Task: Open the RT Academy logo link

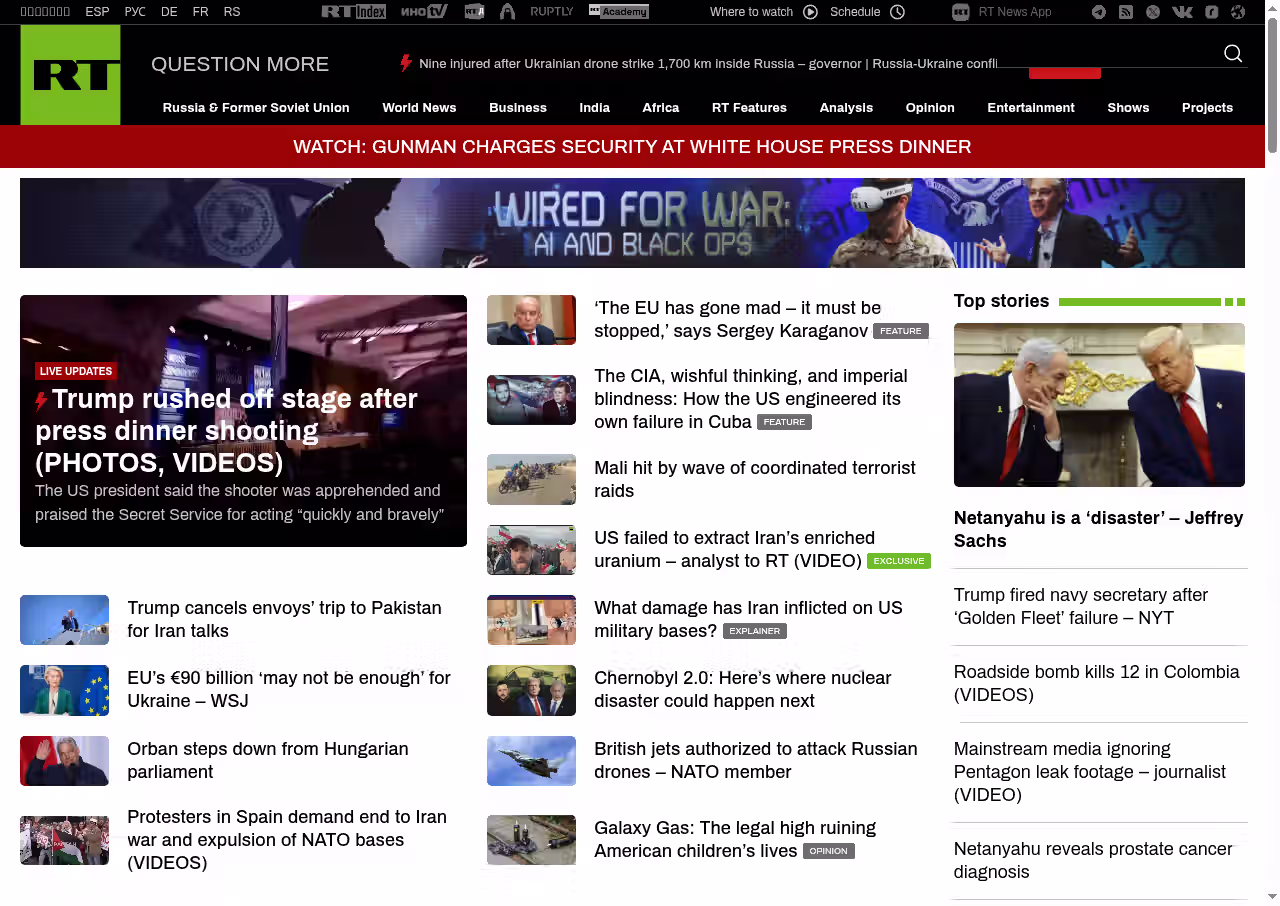Action: [x=618, y=12]
